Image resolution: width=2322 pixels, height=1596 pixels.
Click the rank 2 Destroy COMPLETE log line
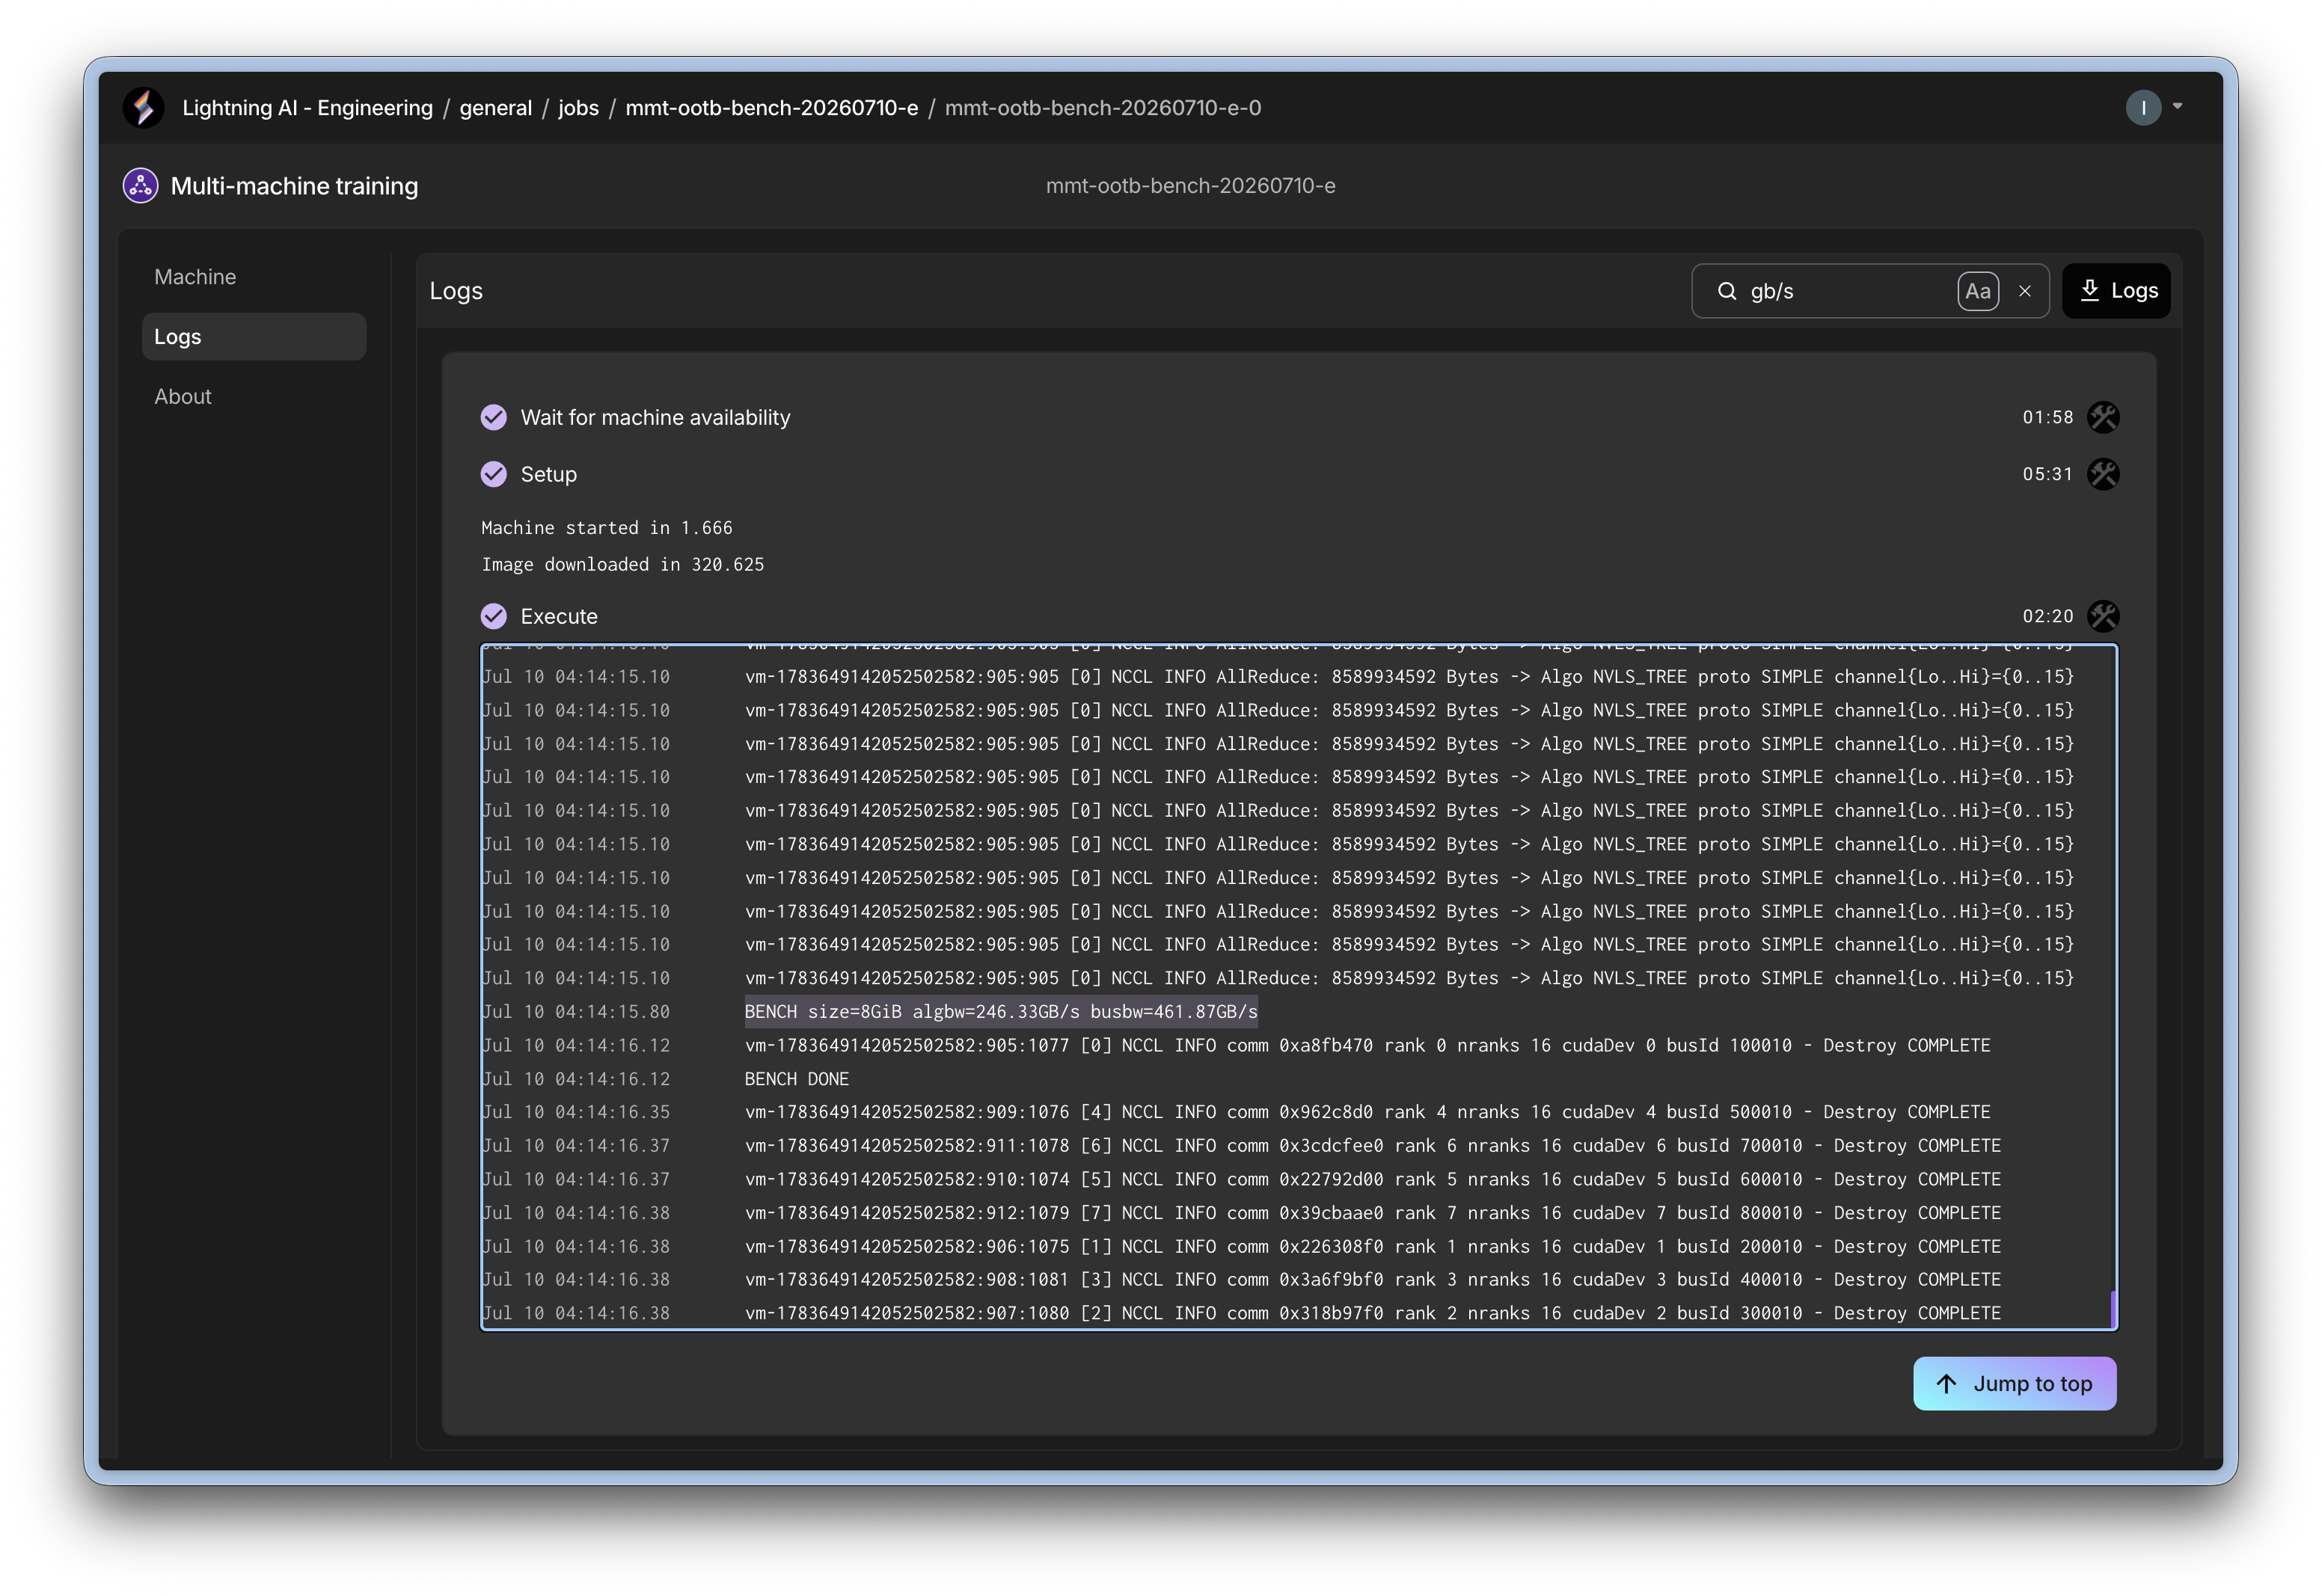1372,1313
